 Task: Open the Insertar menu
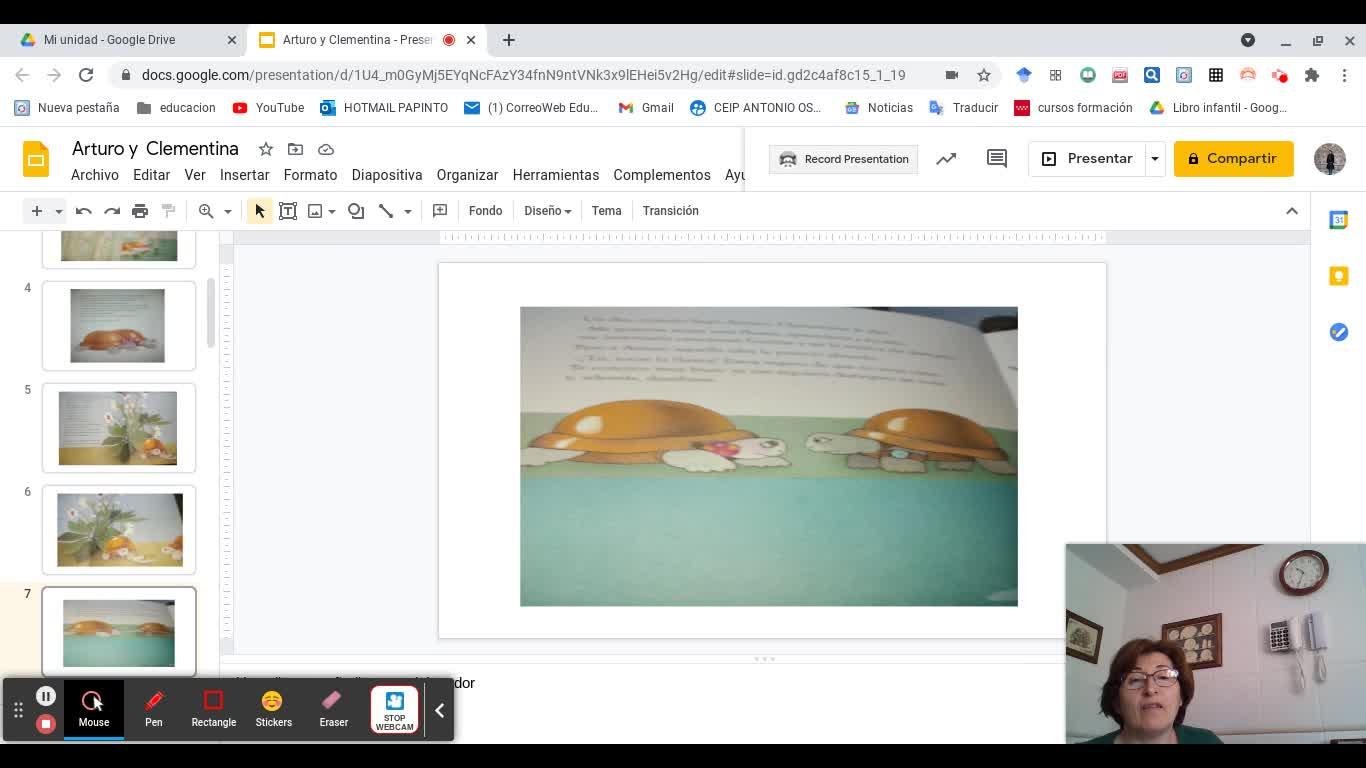[x=244, y=175]
